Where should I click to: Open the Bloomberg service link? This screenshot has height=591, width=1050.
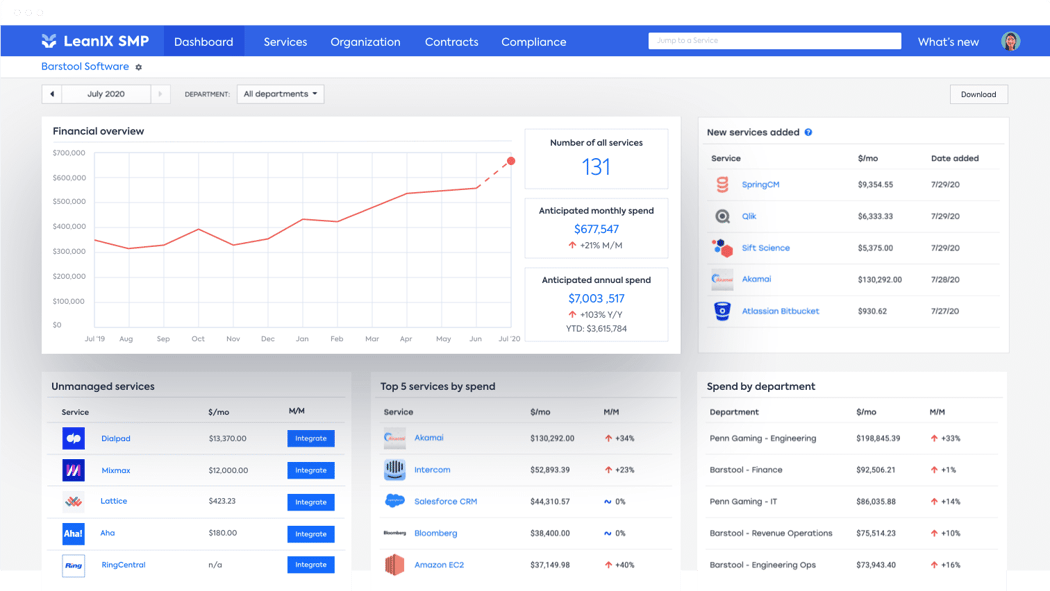(x=435, y=533)
